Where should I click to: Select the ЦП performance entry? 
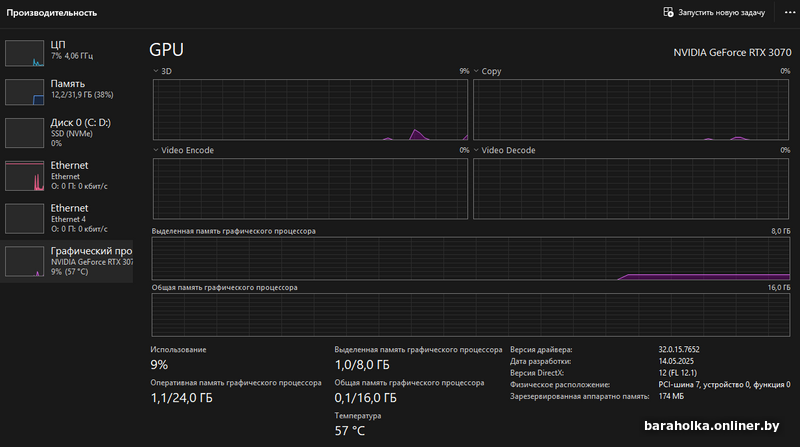click(66, 53)
